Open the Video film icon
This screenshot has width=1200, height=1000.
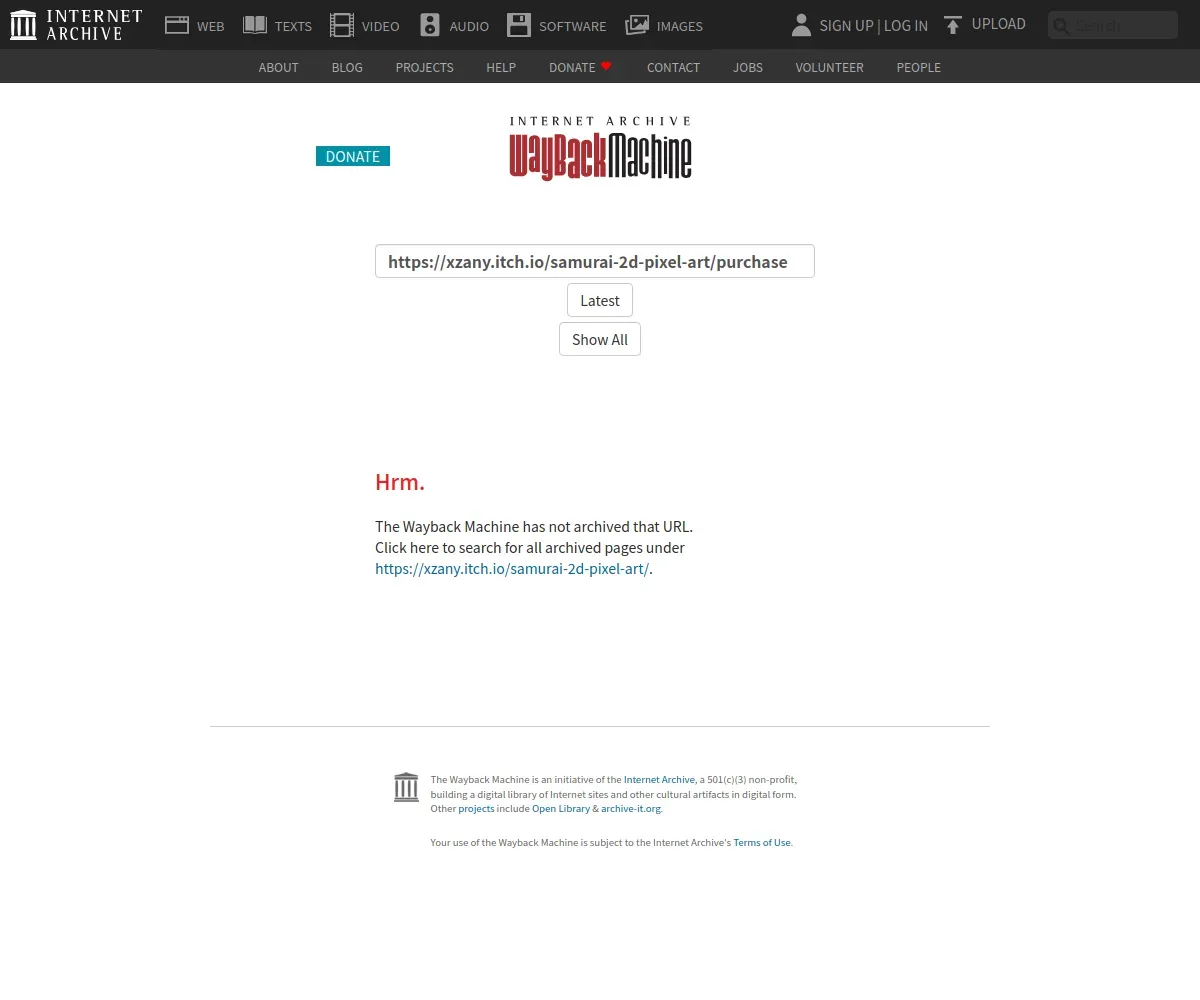[342, 25]
